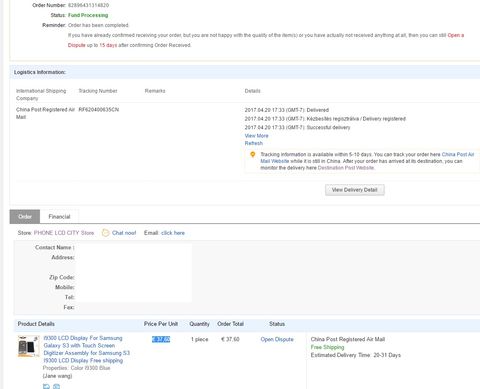Open the China Post Air Mail Website link
Screen dimensions: 480x389
point(367,158)
